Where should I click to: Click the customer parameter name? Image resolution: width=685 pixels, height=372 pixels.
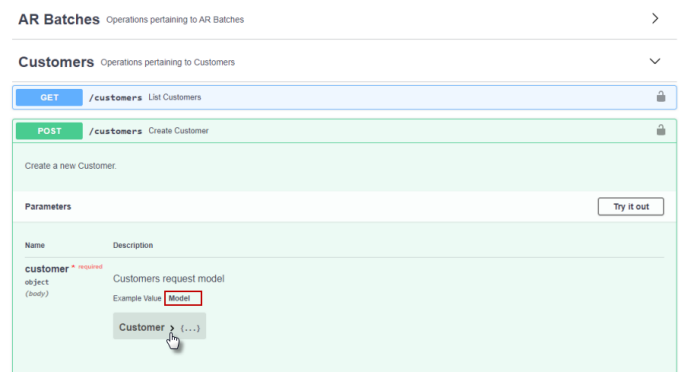point(47,269)
